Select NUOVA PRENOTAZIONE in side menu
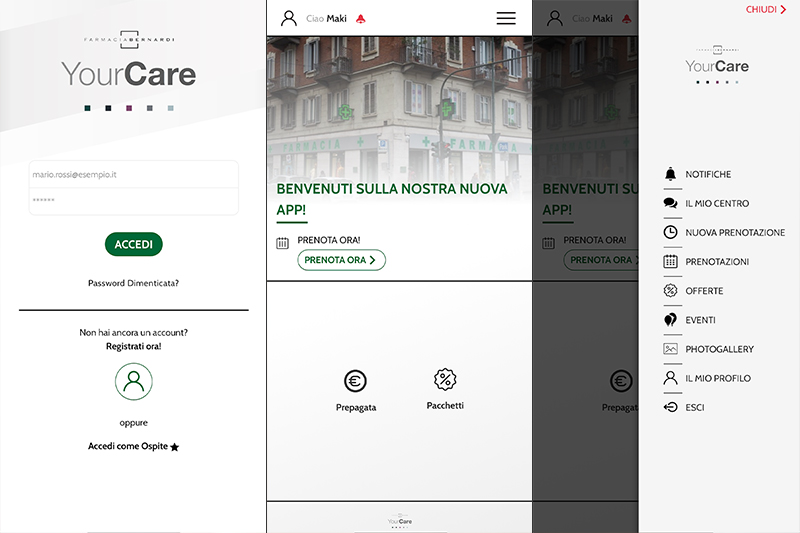The image size is (800, 533). click(735, 233)
